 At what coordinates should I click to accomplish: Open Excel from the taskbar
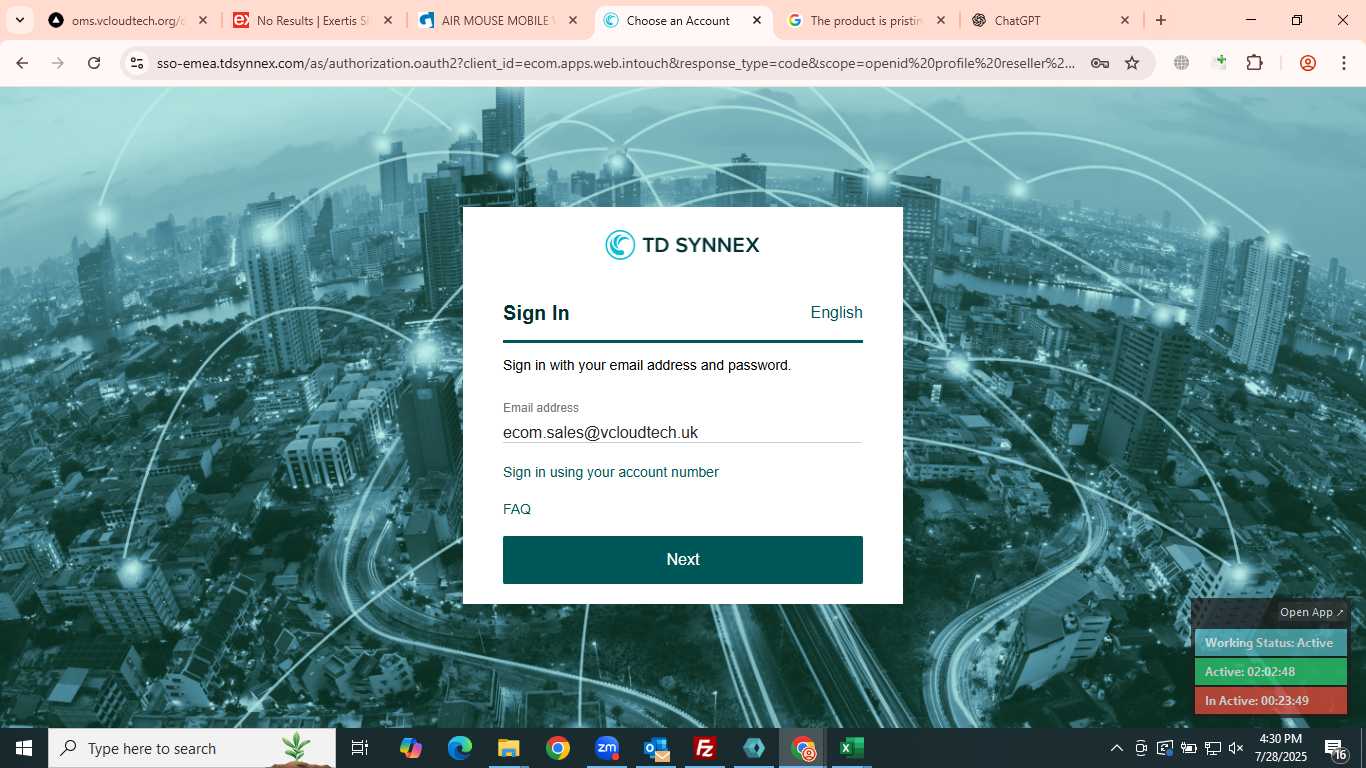852,748
